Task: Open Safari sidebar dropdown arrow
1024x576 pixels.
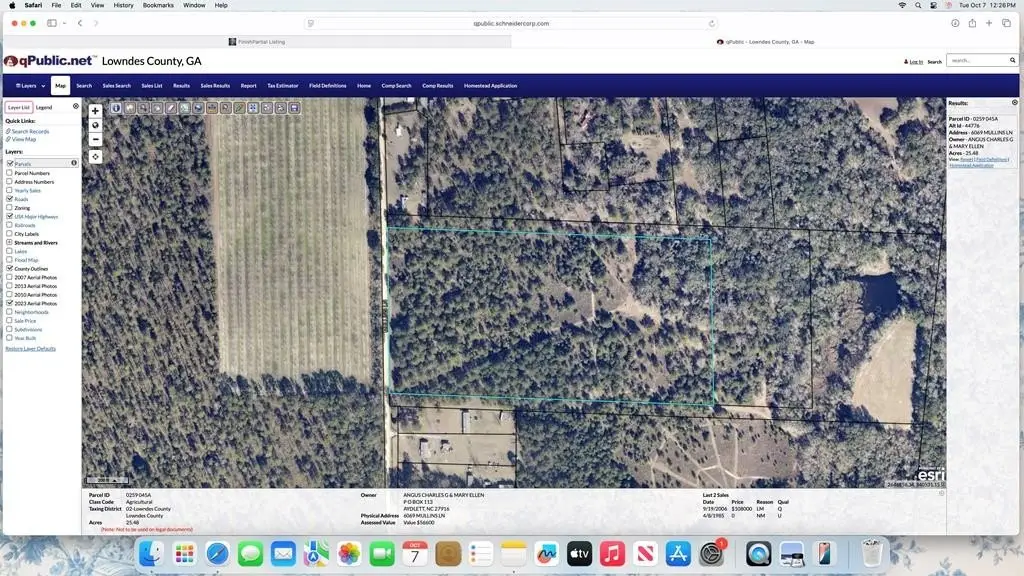Action: pos(65,23)
